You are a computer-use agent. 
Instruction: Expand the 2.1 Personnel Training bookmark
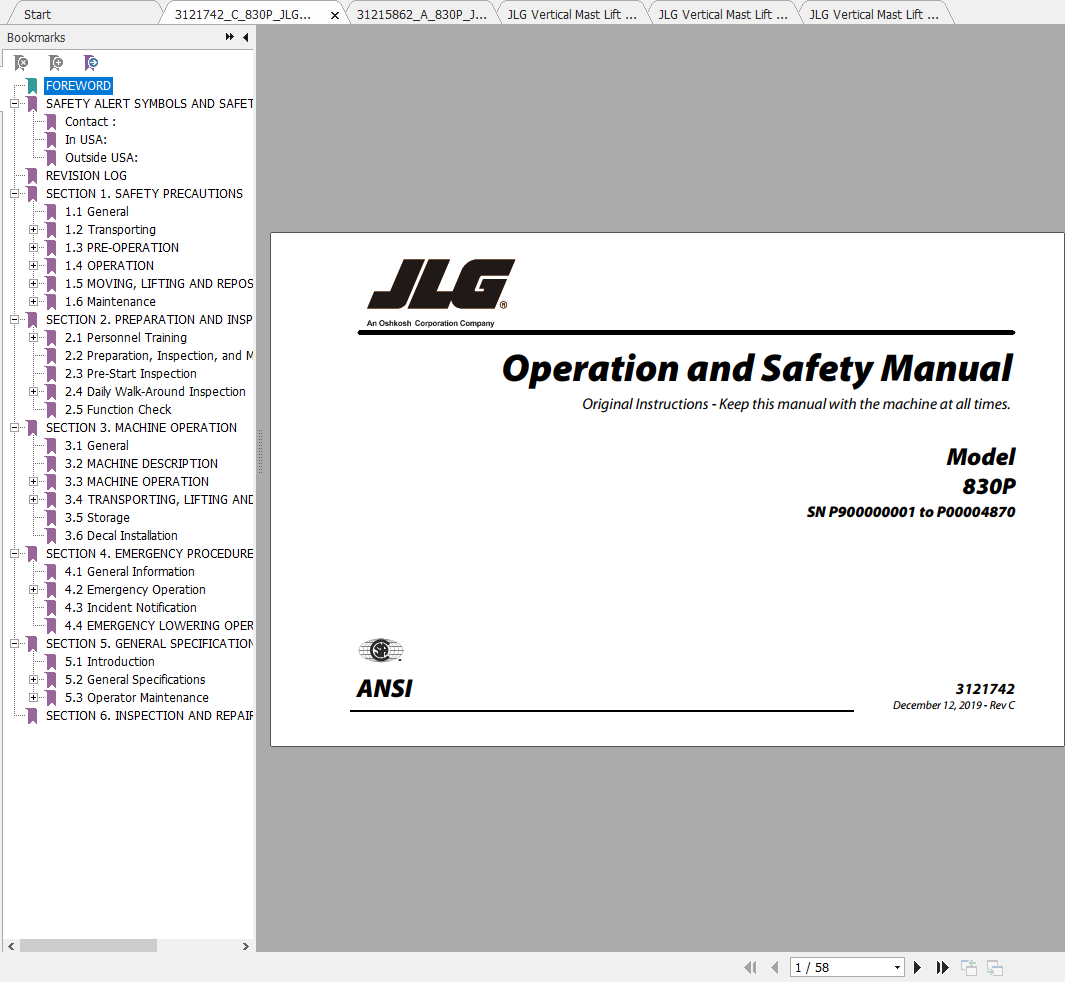(x=33, y=338)
